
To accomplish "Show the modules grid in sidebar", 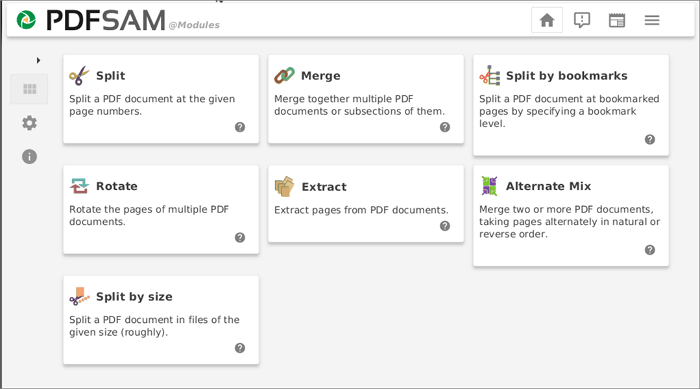I will coord(29,89).
